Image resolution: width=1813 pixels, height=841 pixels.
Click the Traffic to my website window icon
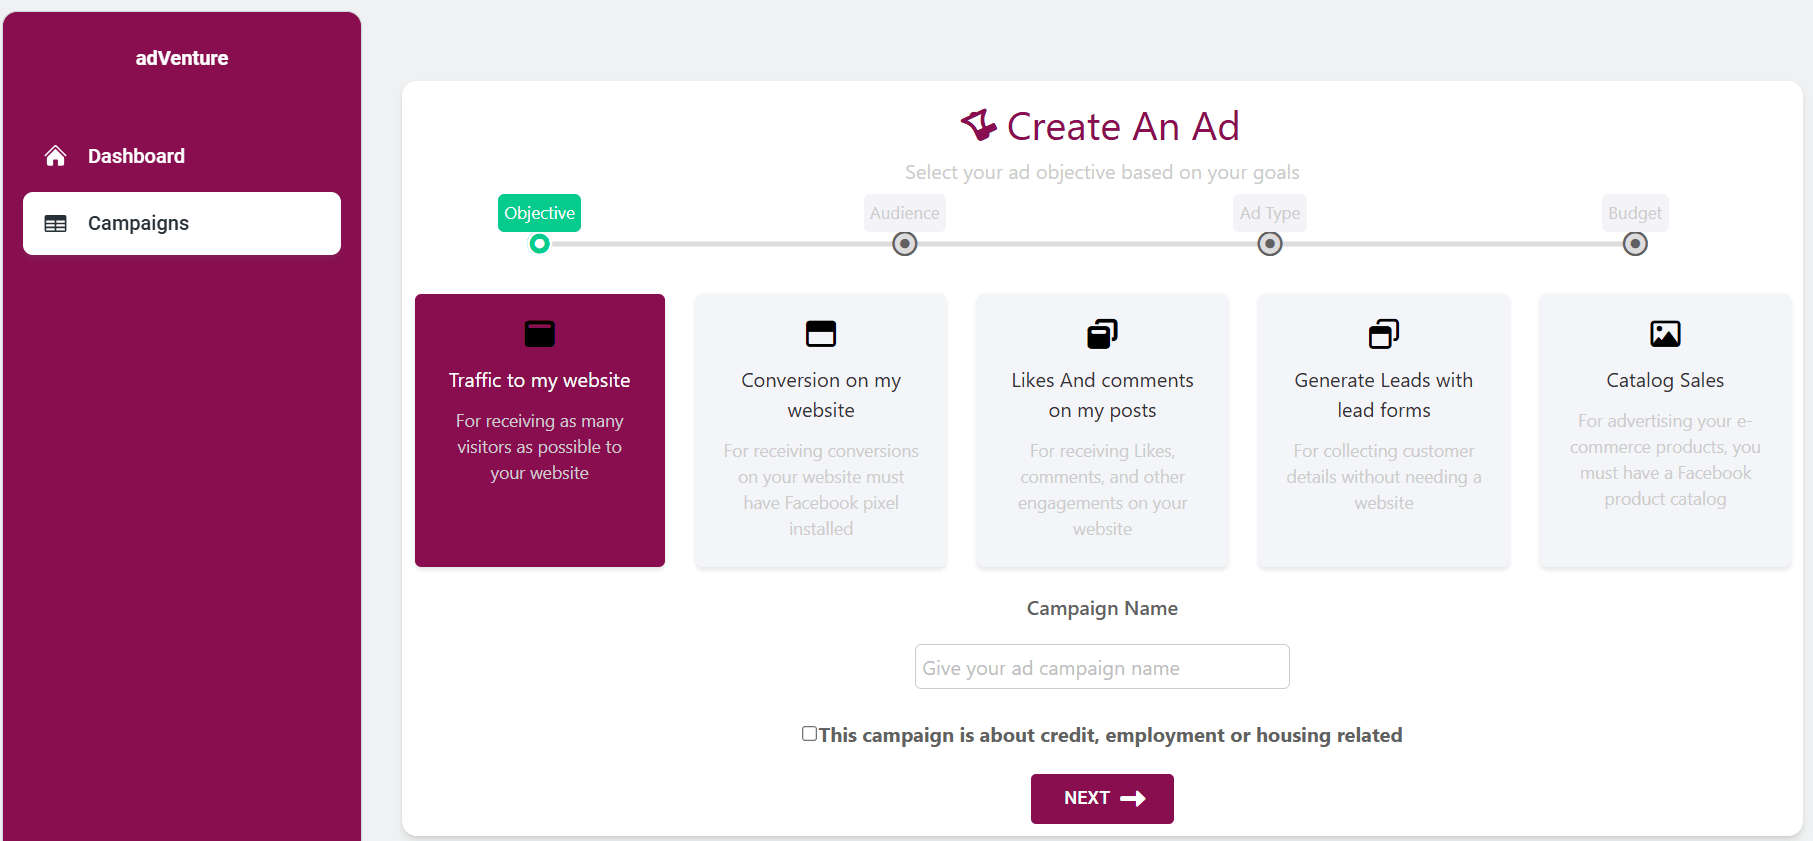540,333
